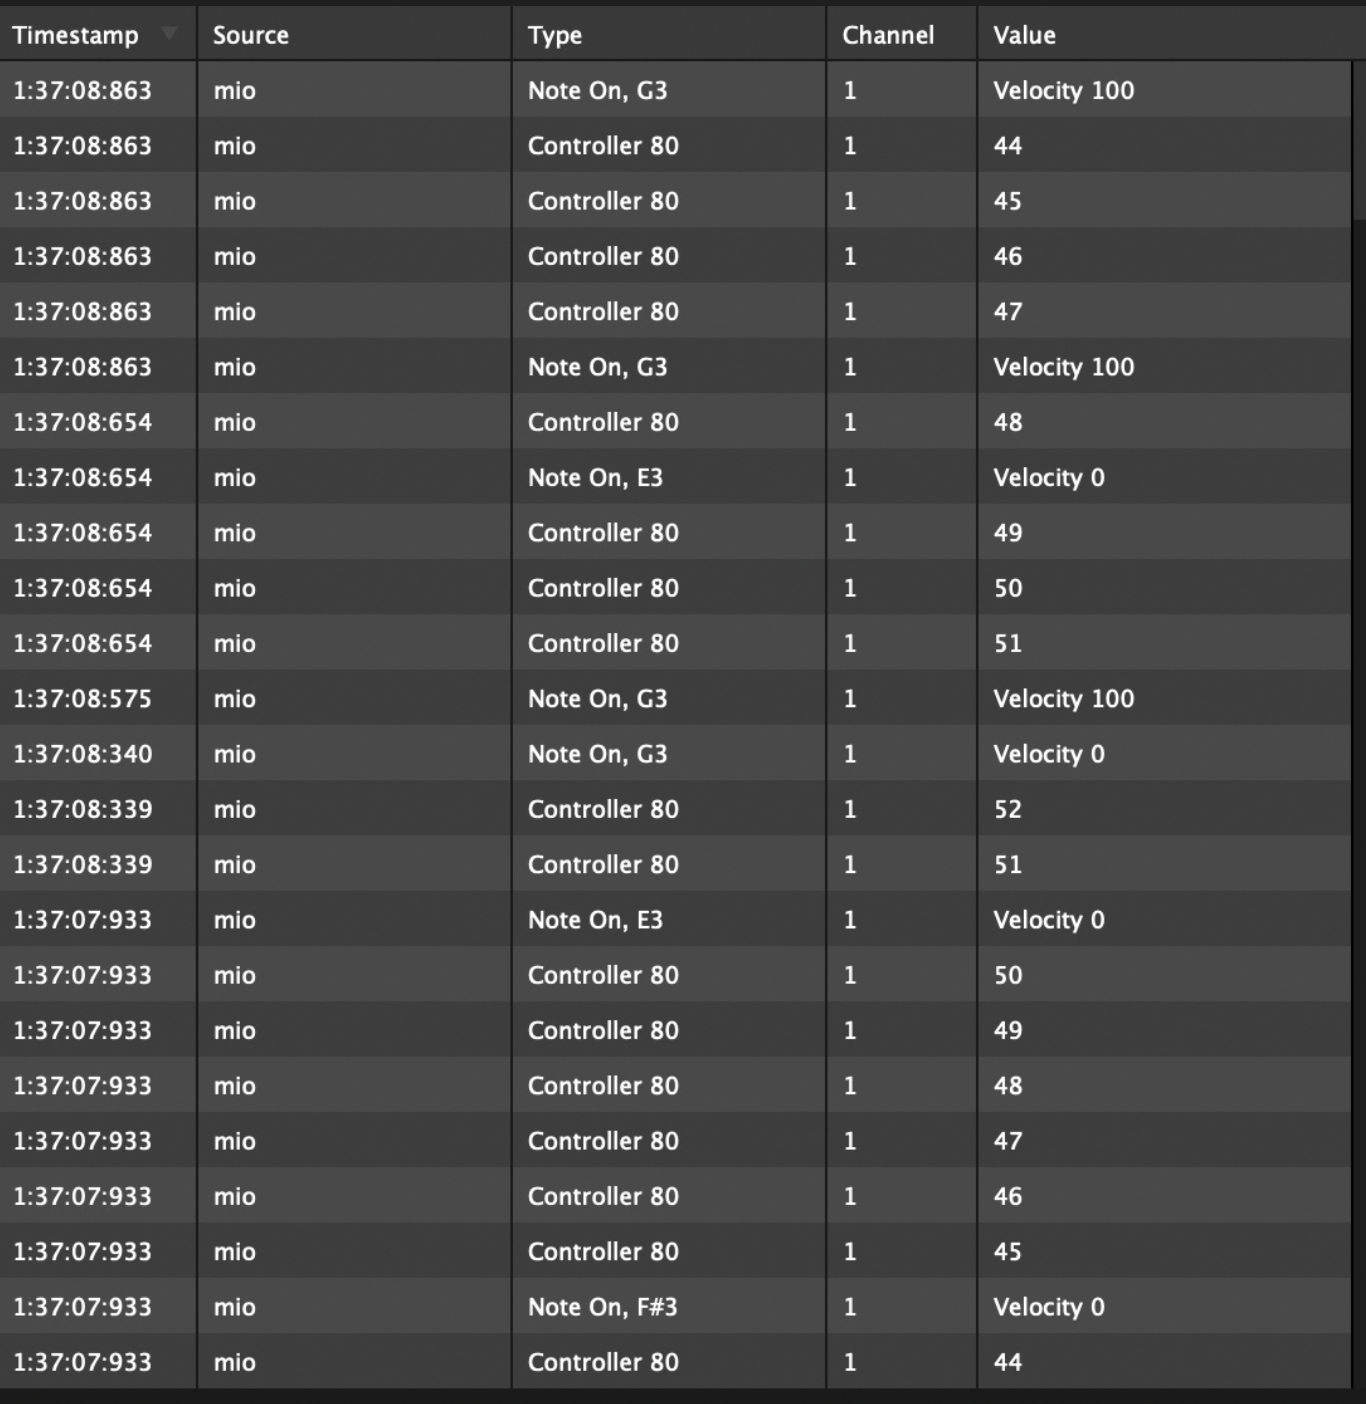The width and height of the screenshot is (1366, 1404).
Task: Sort by the Source column header
Action: (x=250, y=35)
